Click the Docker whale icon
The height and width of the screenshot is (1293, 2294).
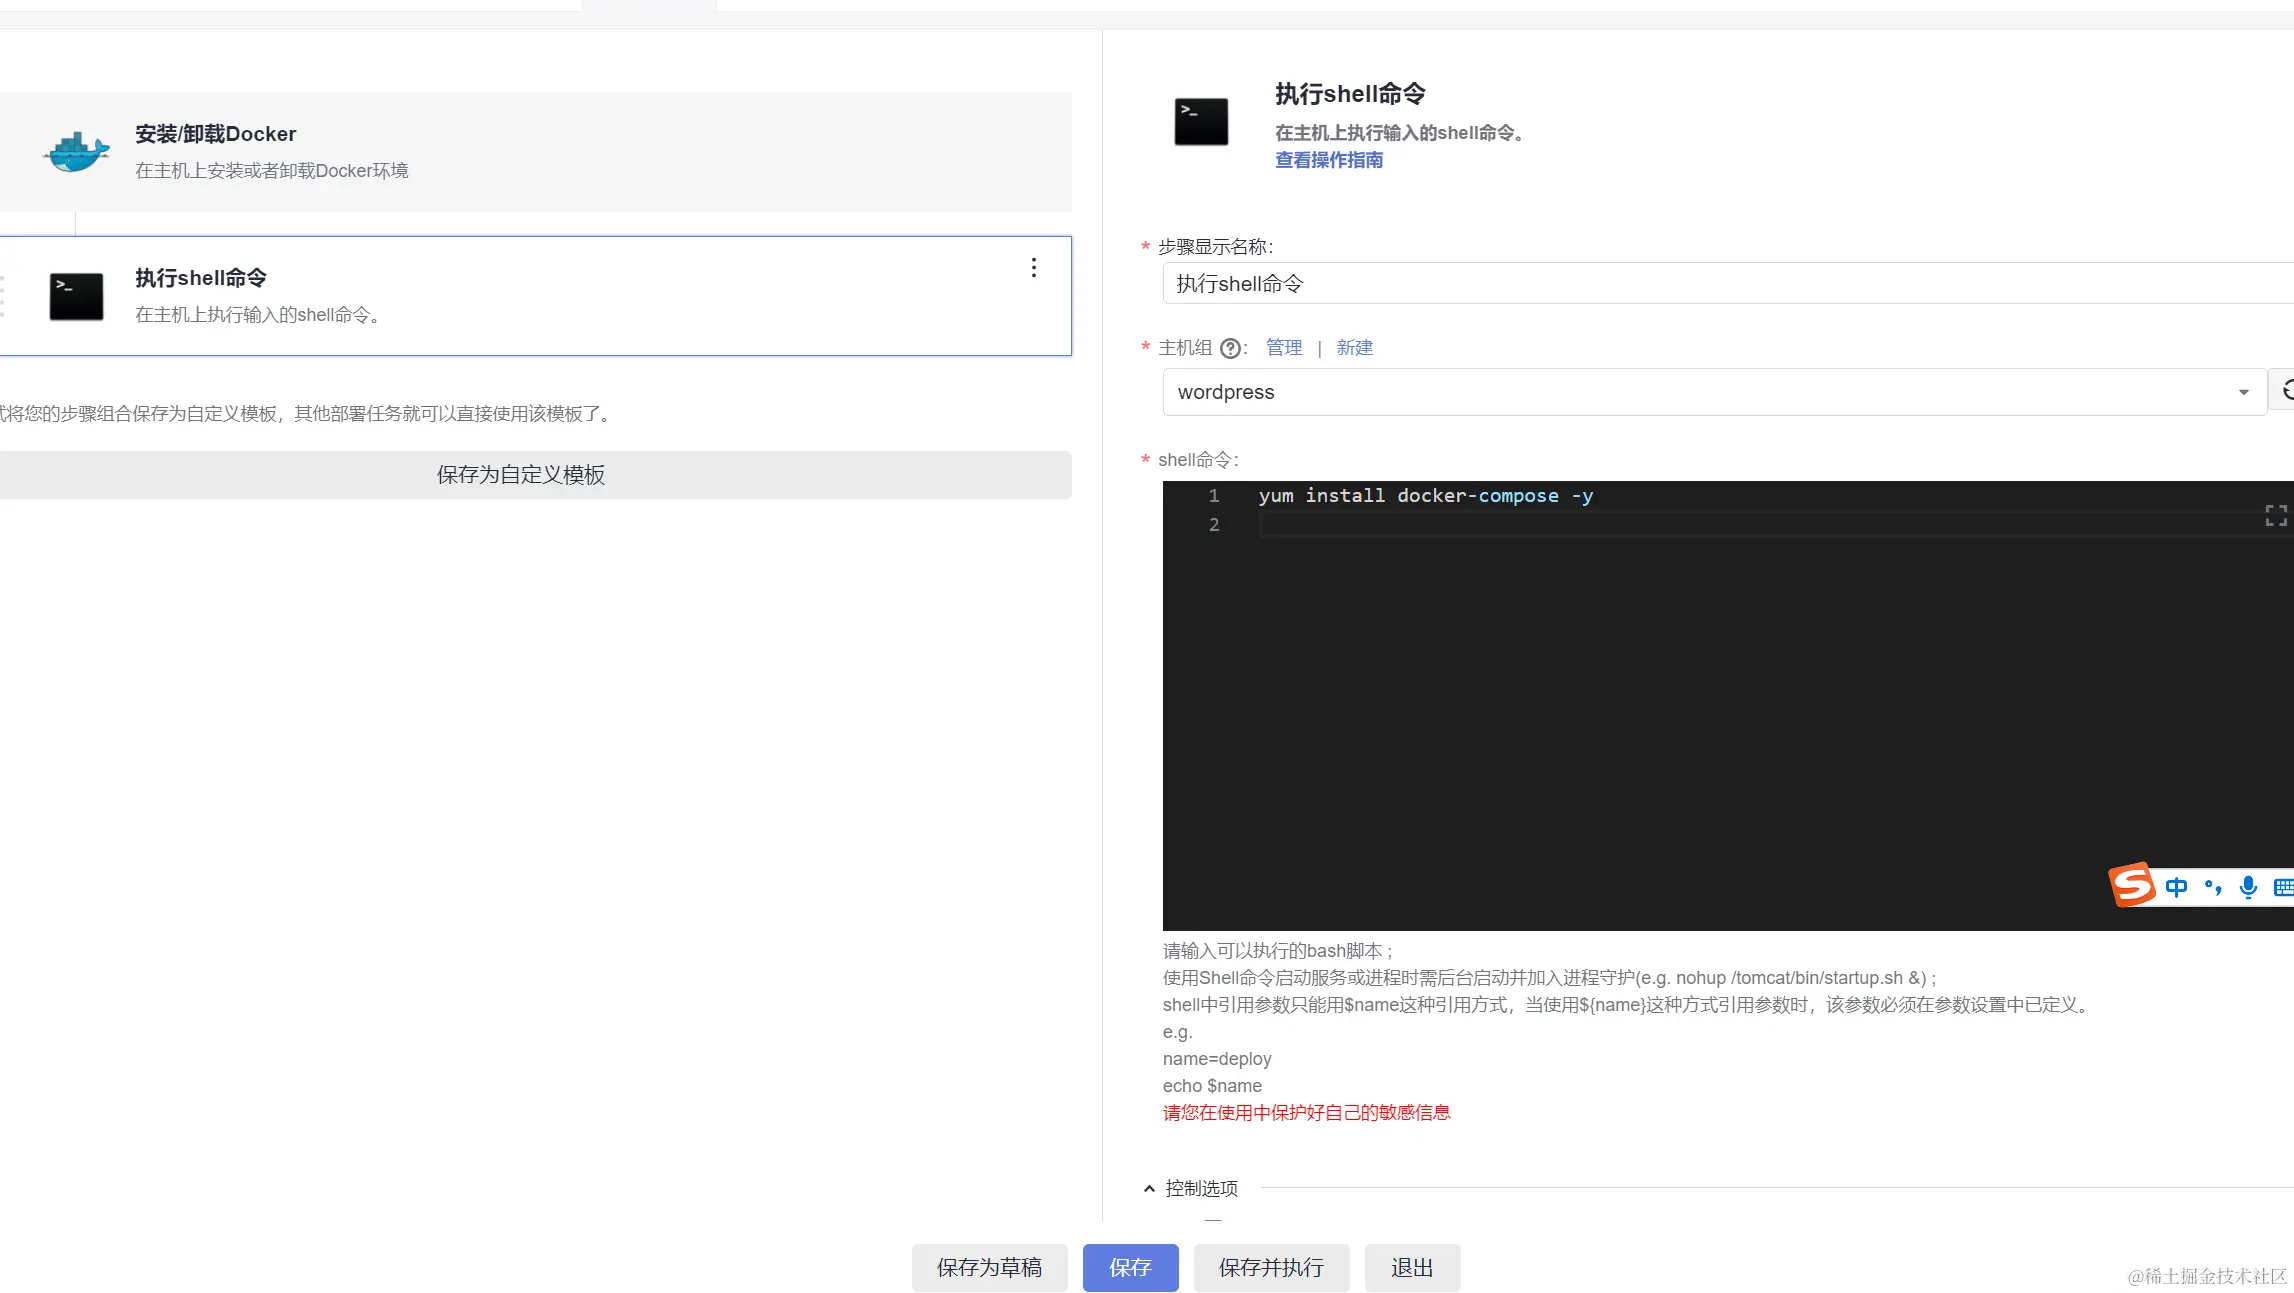pos(76,152)
